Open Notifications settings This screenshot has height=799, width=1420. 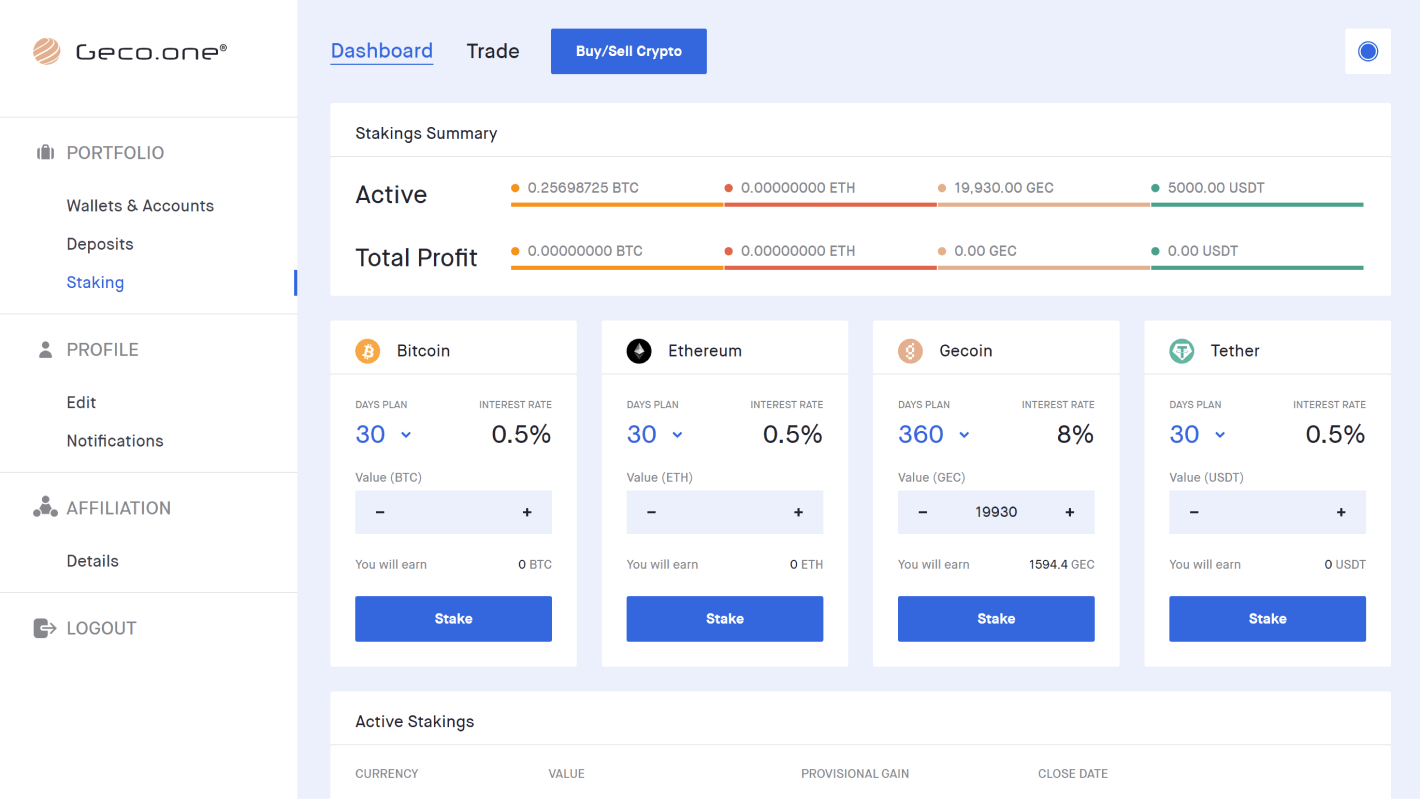click(x=115, y=441)
